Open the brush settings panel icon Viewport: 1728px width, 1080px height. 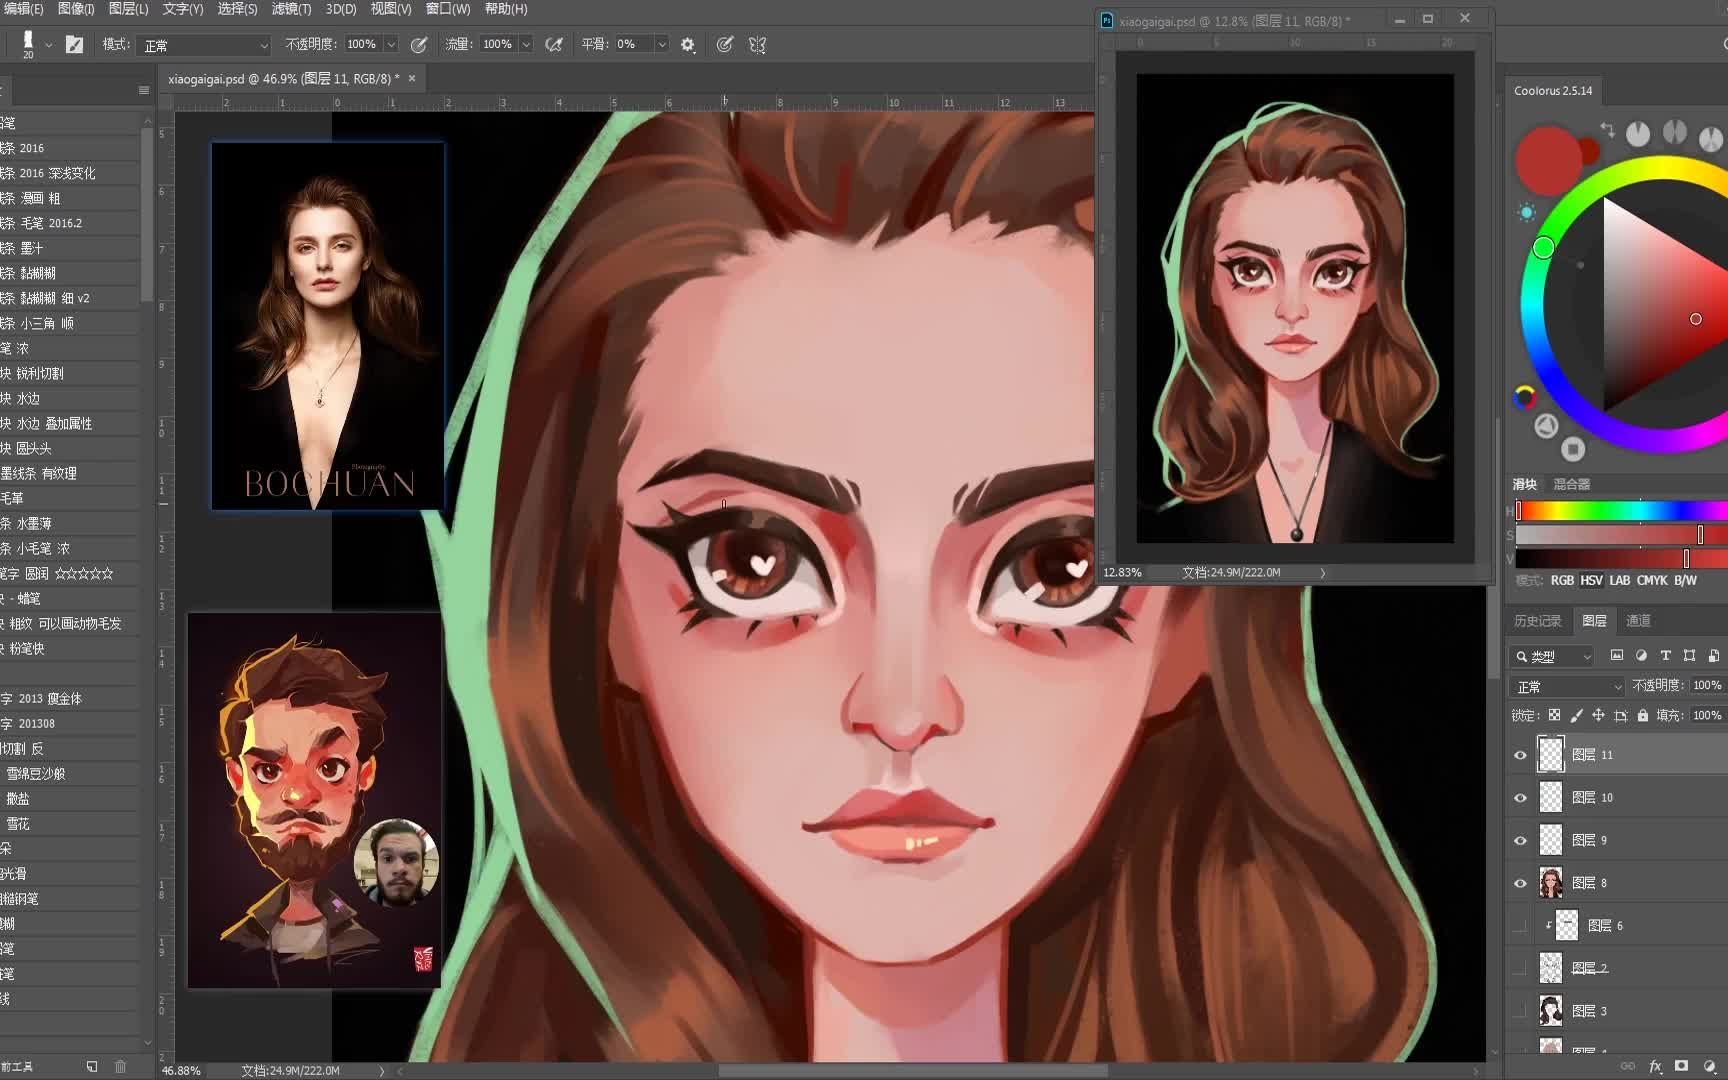point(74,44)
